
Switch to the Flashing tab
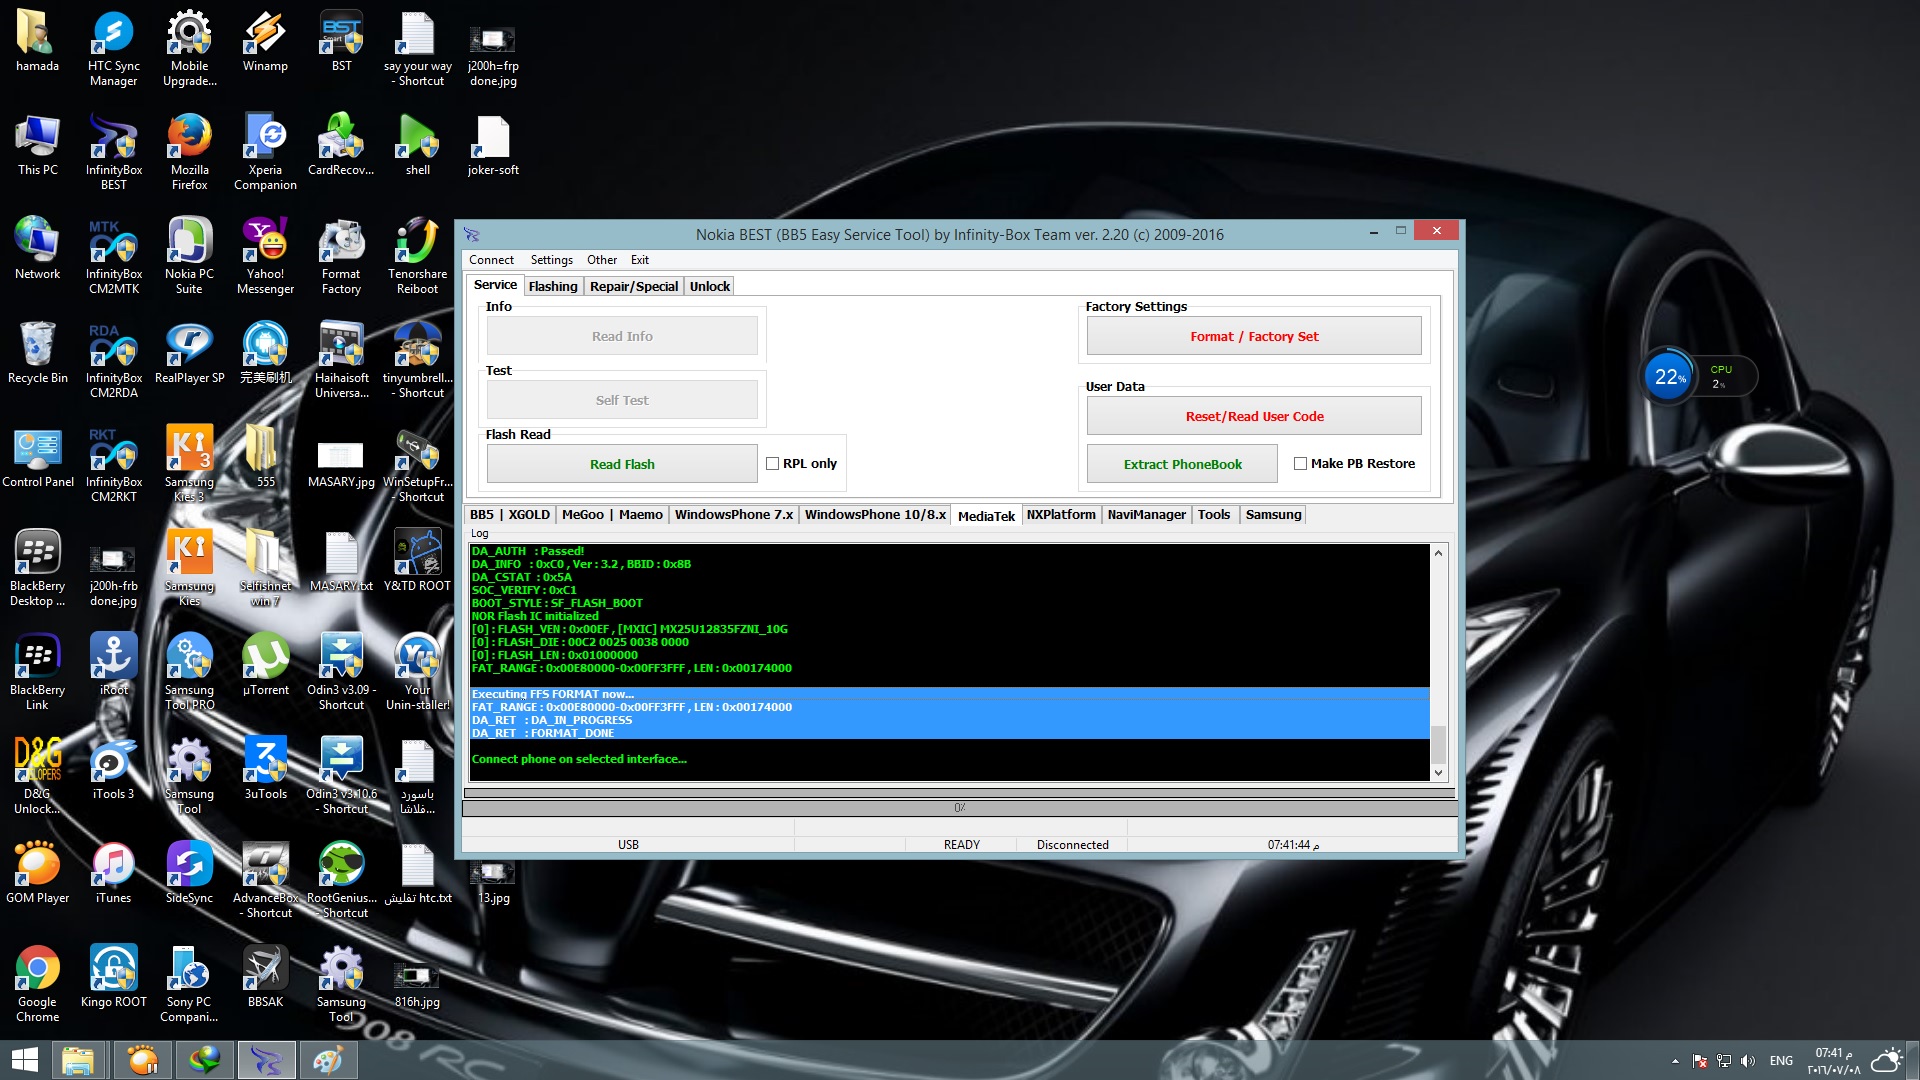tap(553, 286)
